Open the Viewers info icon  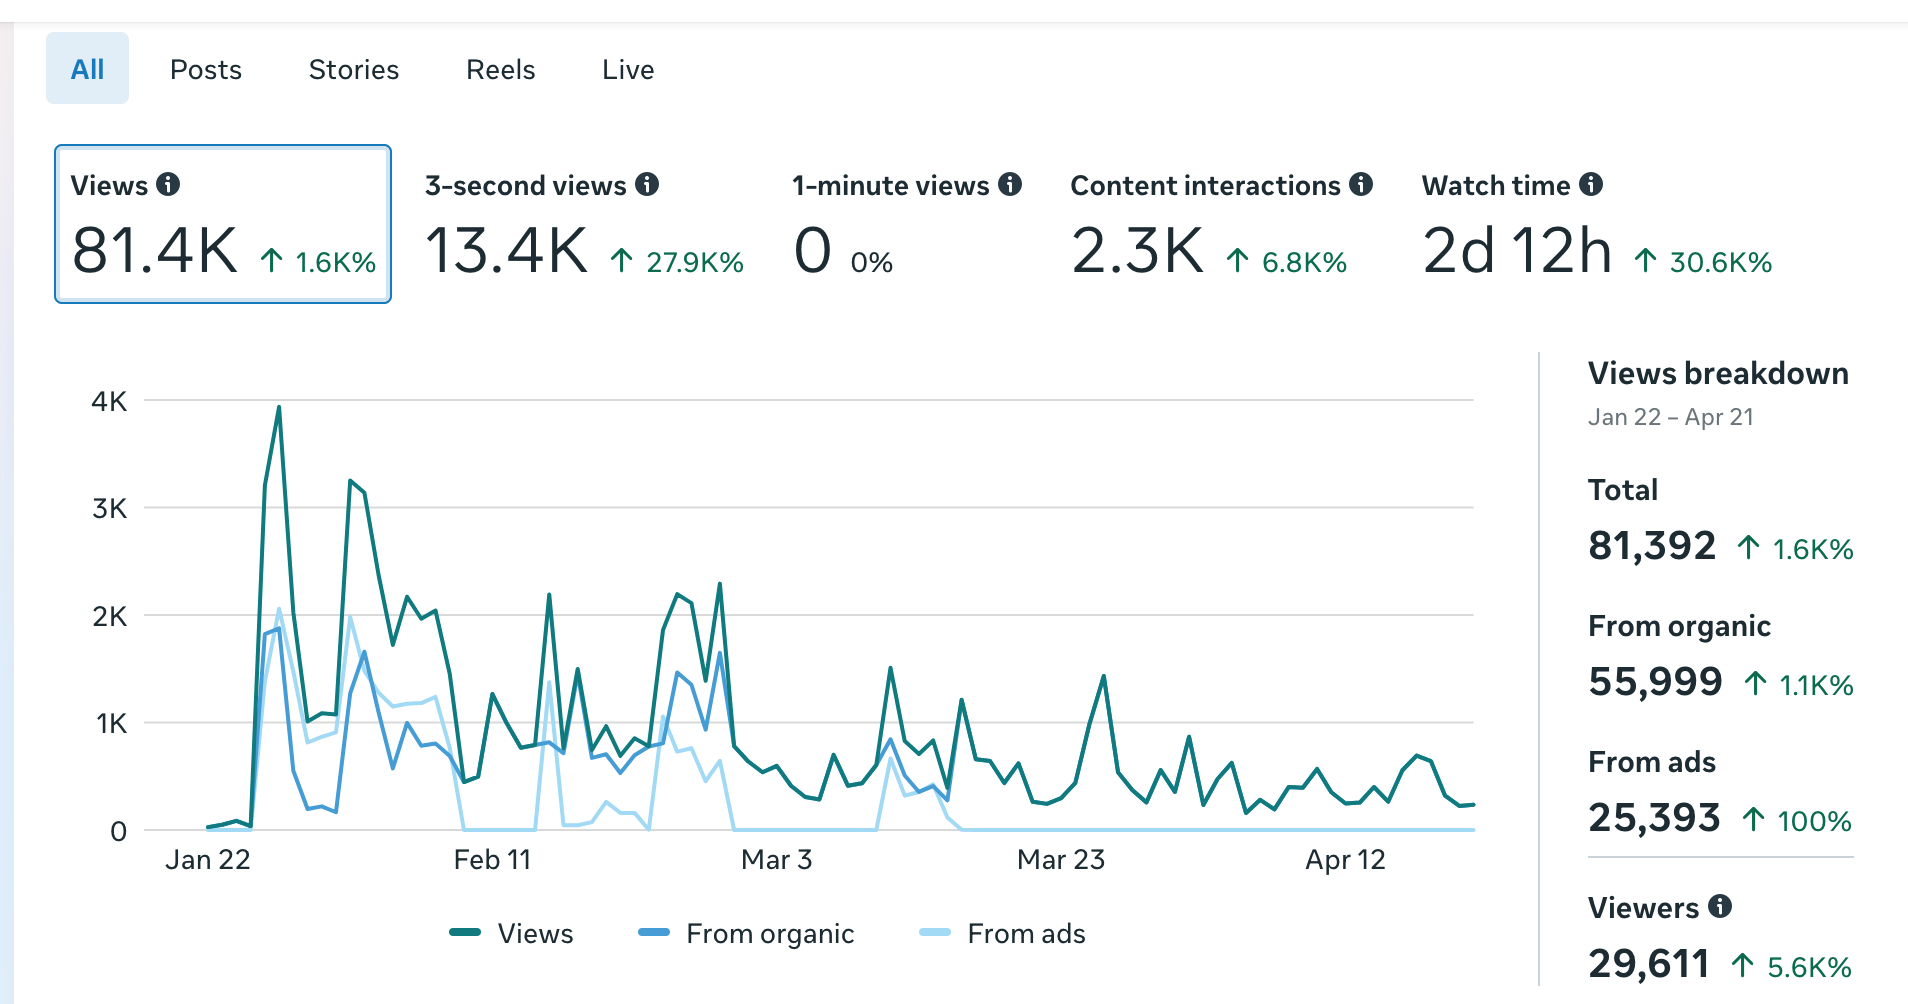tap(1720, 906)
